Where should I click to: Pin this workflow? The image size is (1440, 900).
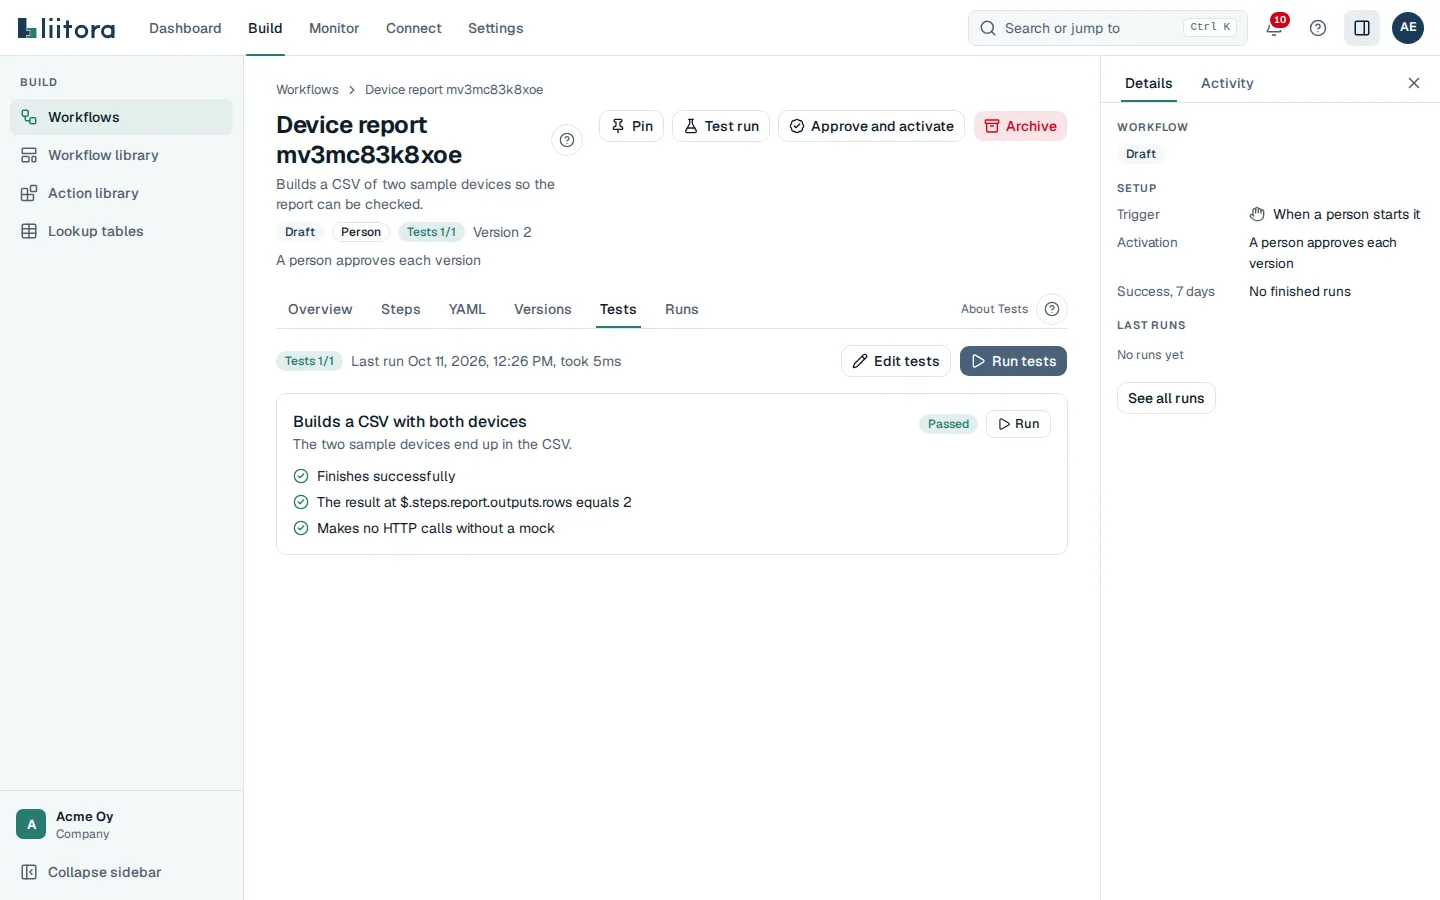pyautogui.click(x=631, y=126)
